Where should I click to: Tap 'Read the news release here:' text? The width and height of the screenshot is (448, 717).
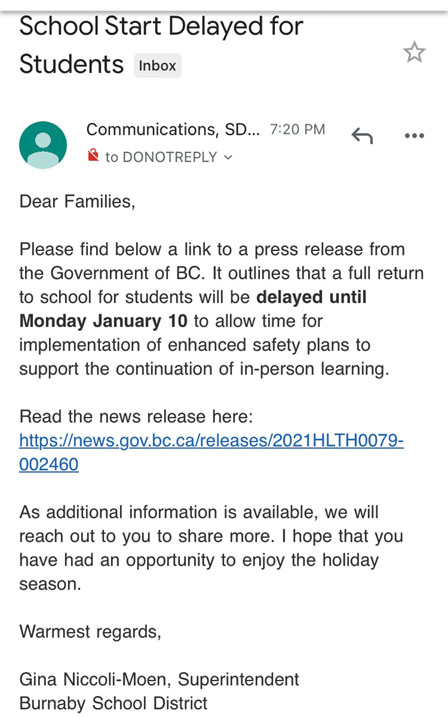tap(136, 417)
